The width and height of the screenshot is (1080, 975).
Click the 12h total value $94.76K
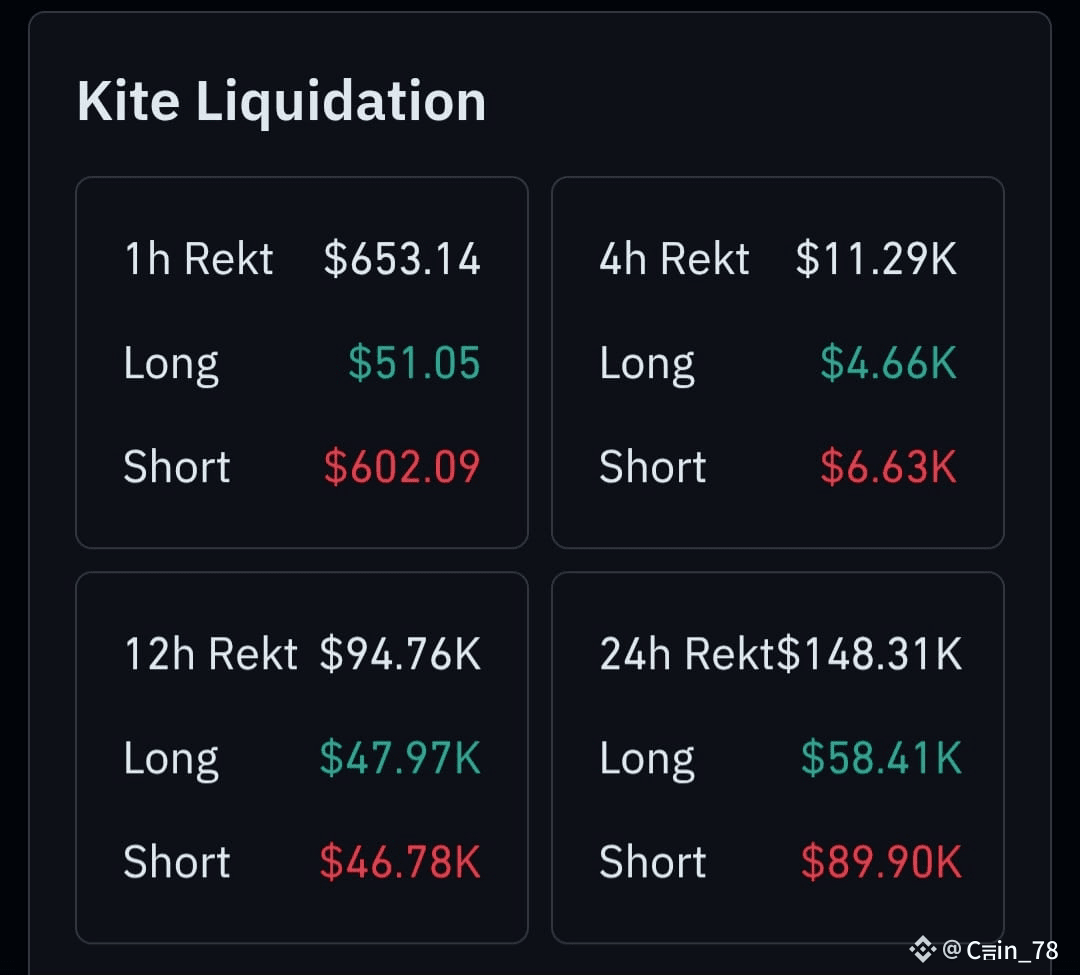pos(400,654)
